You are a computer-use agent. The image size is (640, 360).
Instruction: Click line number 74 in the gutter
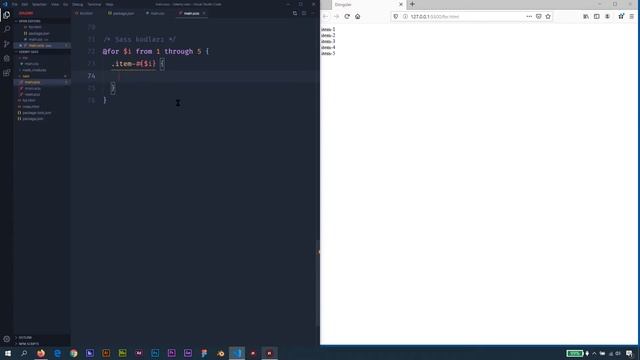(x=91, y=76)
